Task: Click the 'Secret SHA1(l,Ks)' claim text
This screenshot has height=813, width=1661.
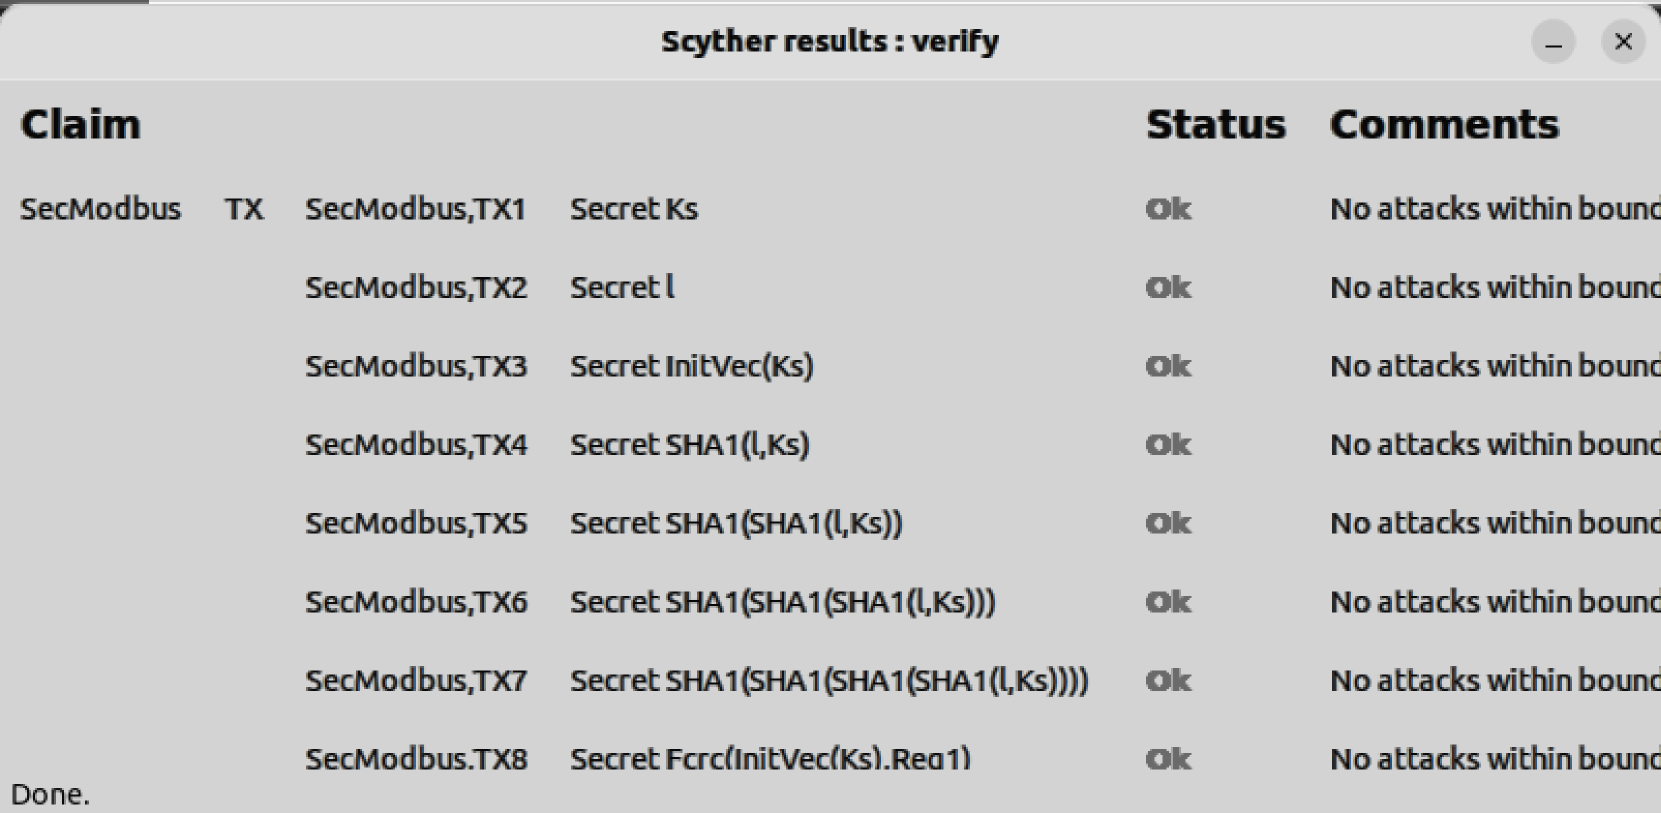Action: [689, 445]
